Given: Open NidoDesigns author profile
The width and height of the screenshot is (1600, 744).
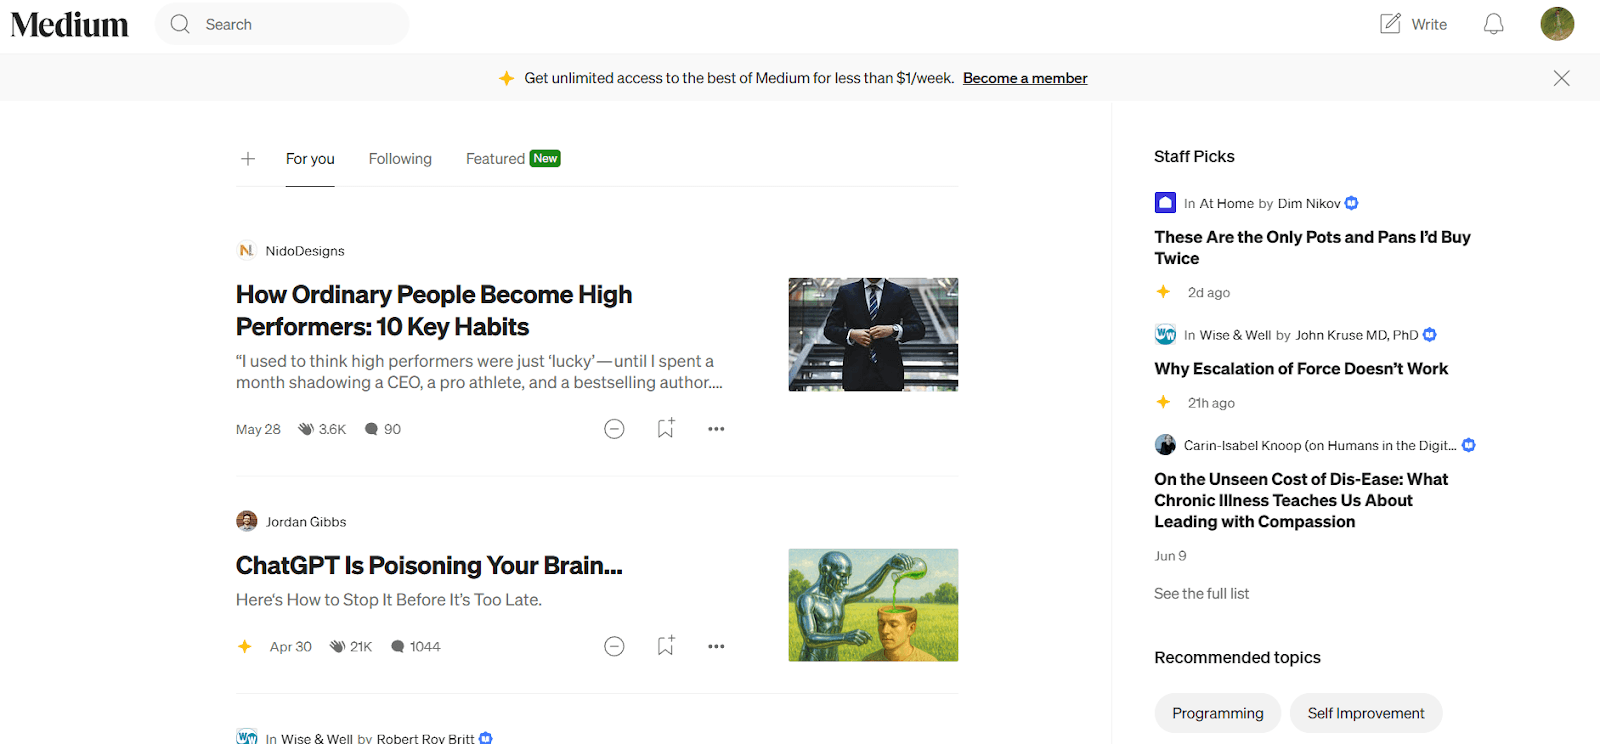Looking at the screenshot, I should pos(305,251).
